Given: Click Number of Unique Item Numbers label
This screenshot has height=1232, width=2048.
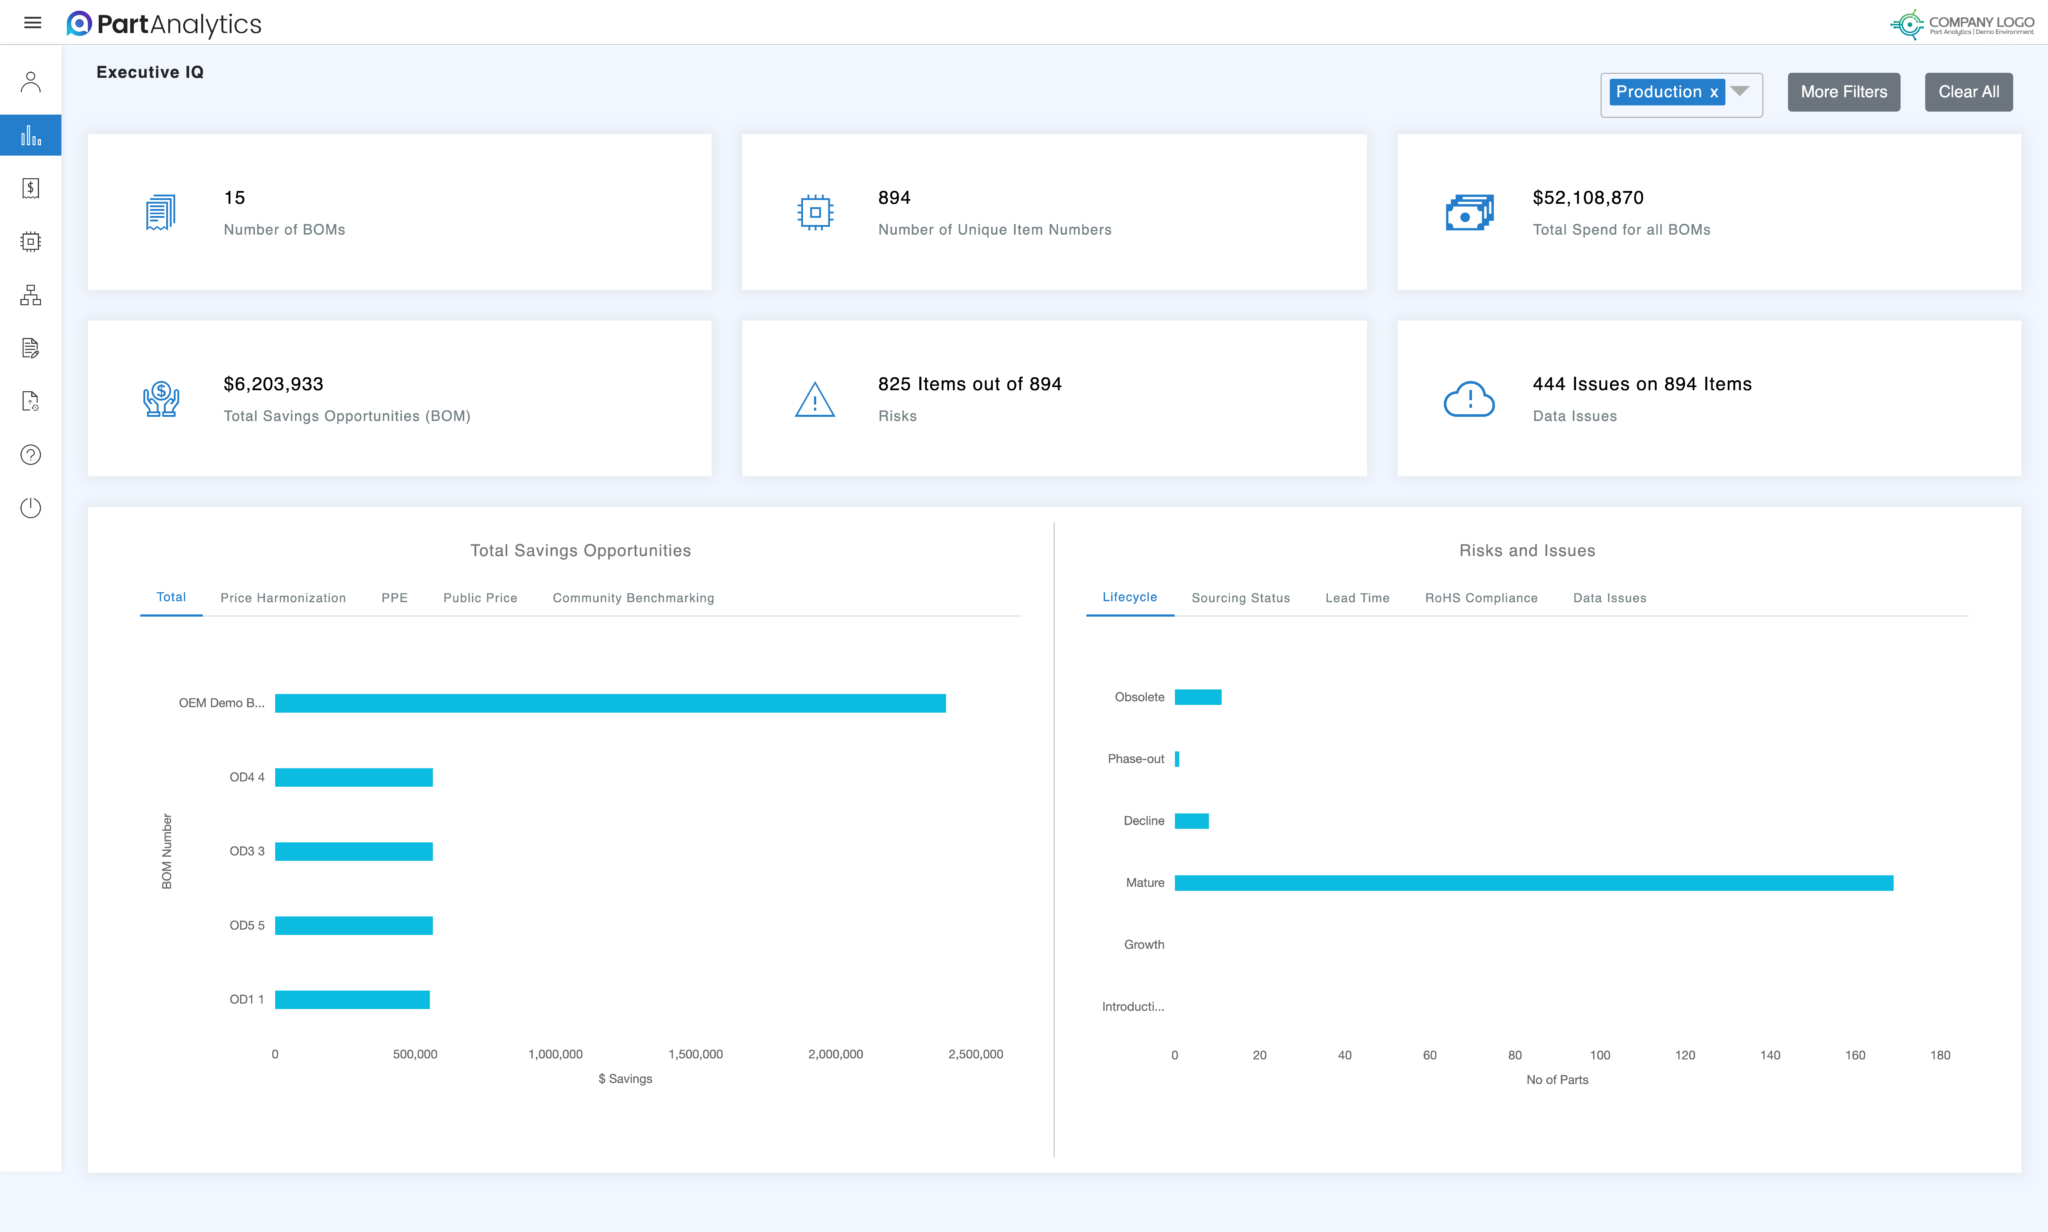Looking at the screenshot, I should (x=995, y=230).
